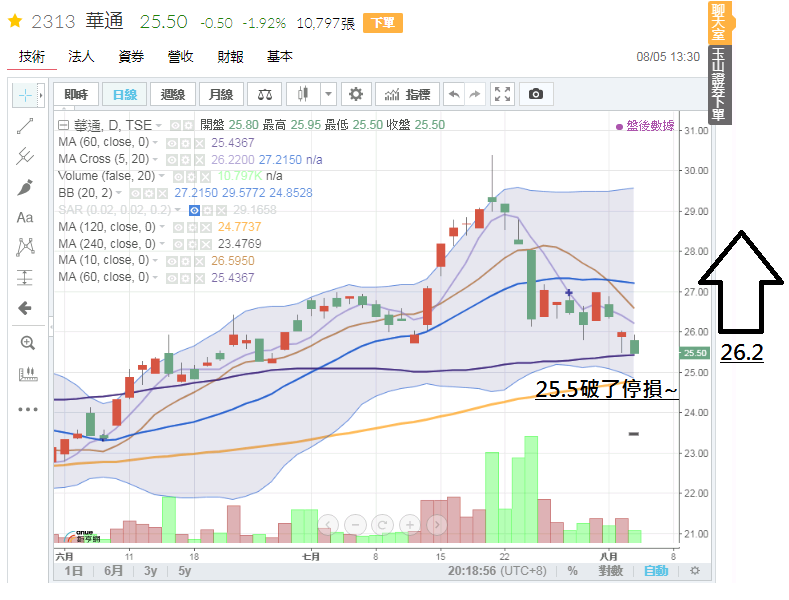Screen dimensions: 789x600
Task: Take a chart snapshot with the camera icon
Action: [x=536, y=94]
